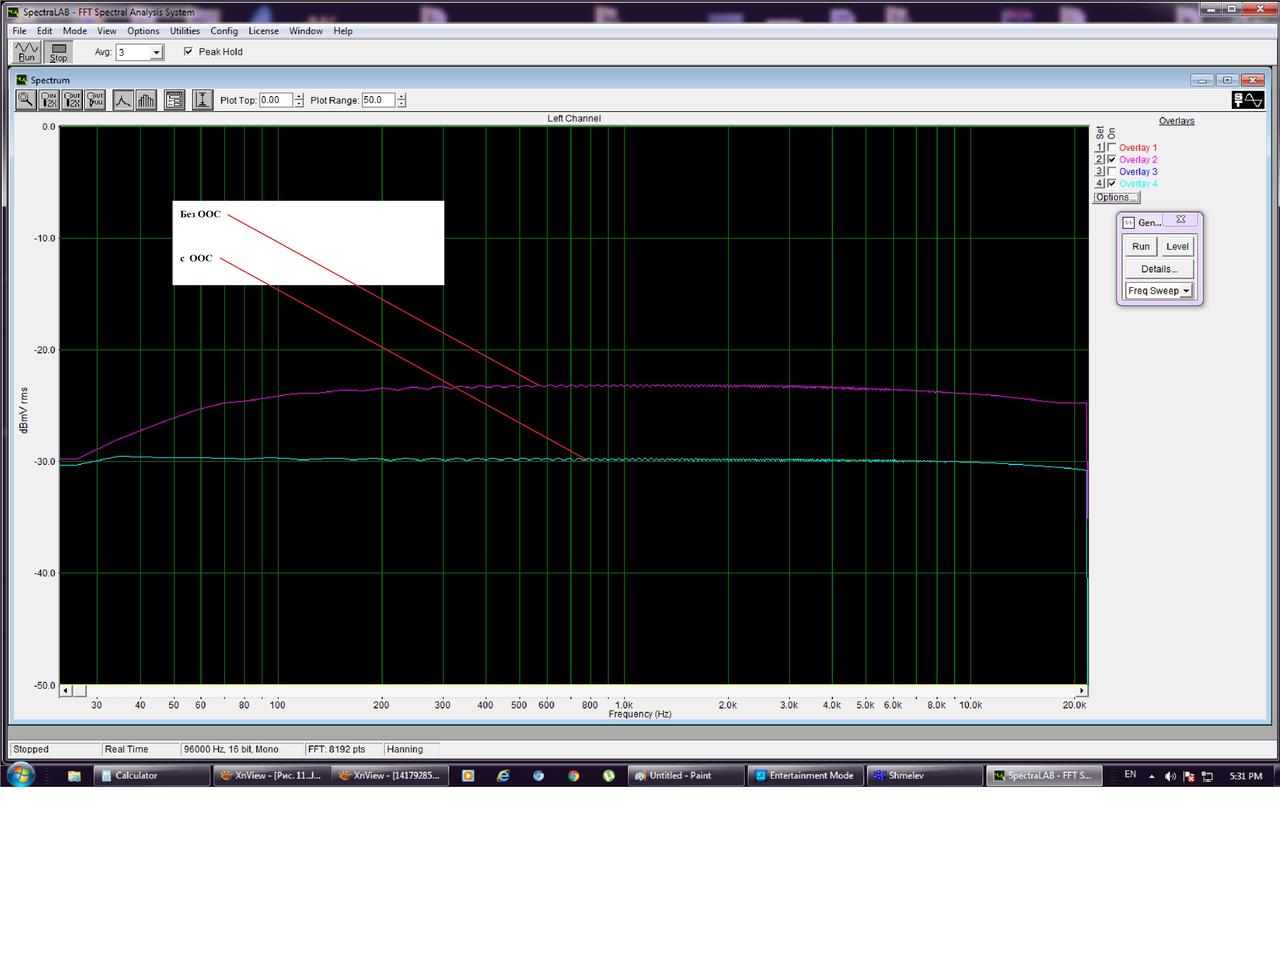
Task: Click the signal trigger sine wave icon
Action: tap(1248, 100)
